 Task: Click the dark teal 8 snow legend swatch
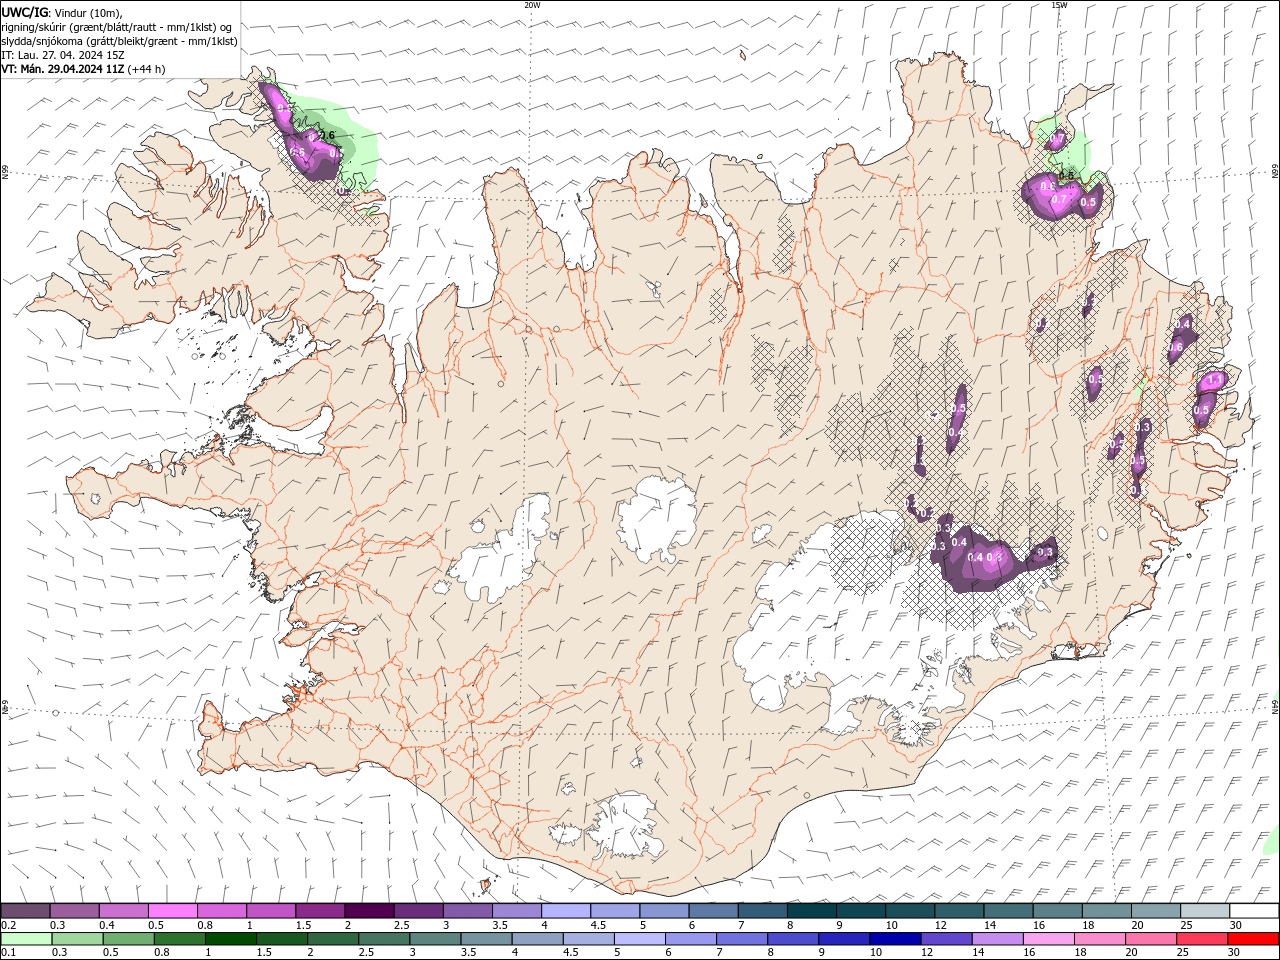click(812, 911)
